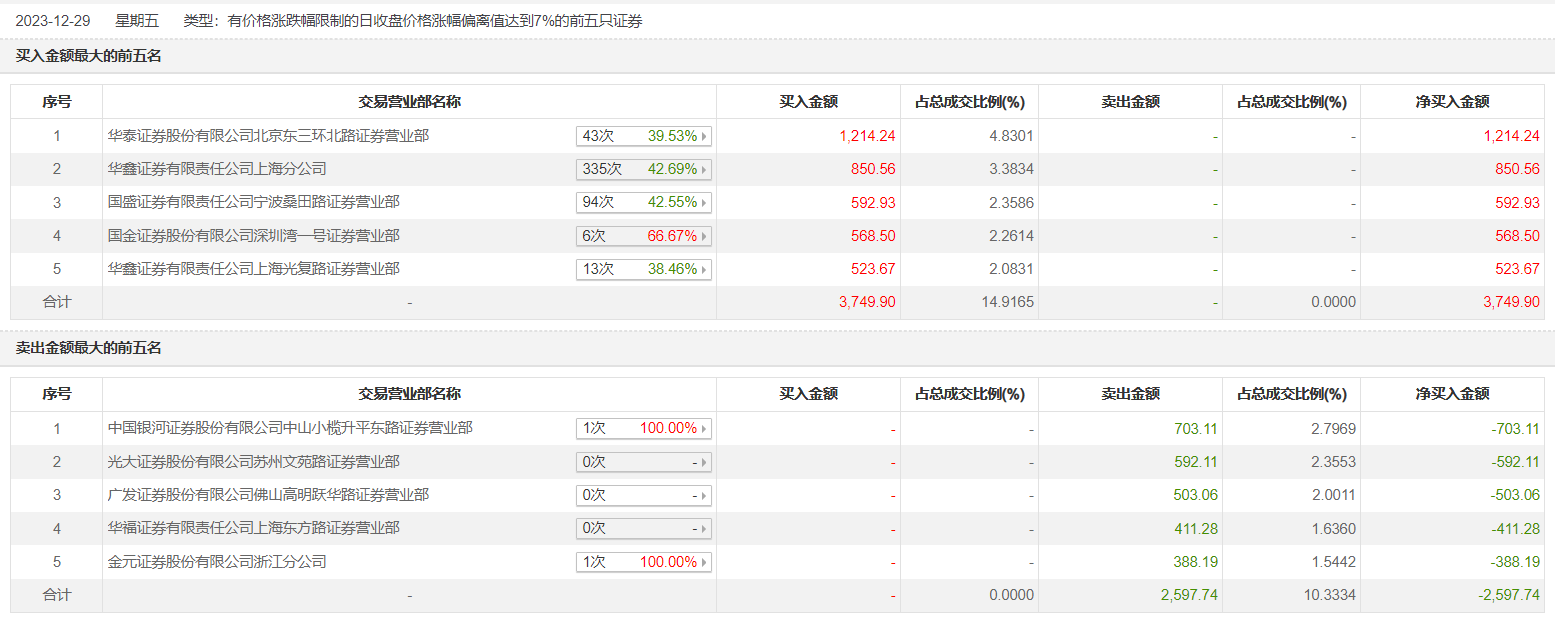Click 中国银河证券股份有限公司中山小榄升平东路证券营业部 link
Viewport: 1555px width, 617px height.
[x=290, y=428]
